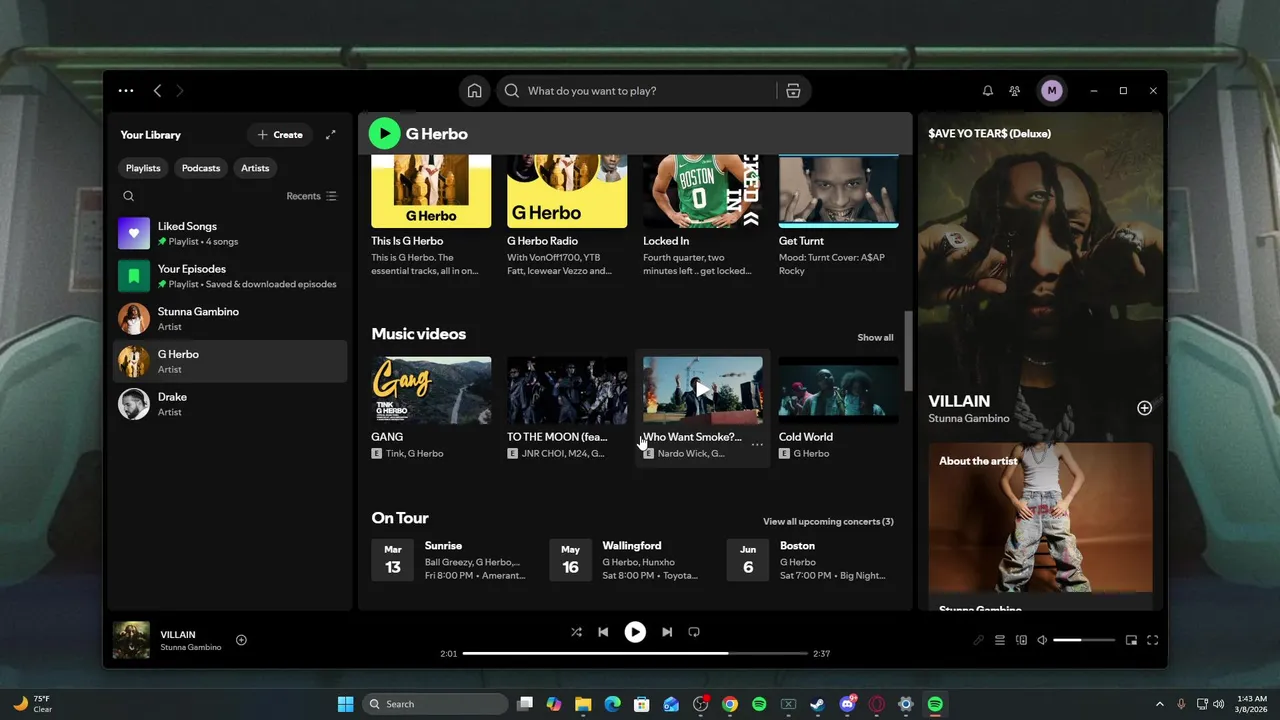Open the Recents sort dropdown
Image resolution: width=1280 pixels, height=720 pixels.
(x=312, y=196)
